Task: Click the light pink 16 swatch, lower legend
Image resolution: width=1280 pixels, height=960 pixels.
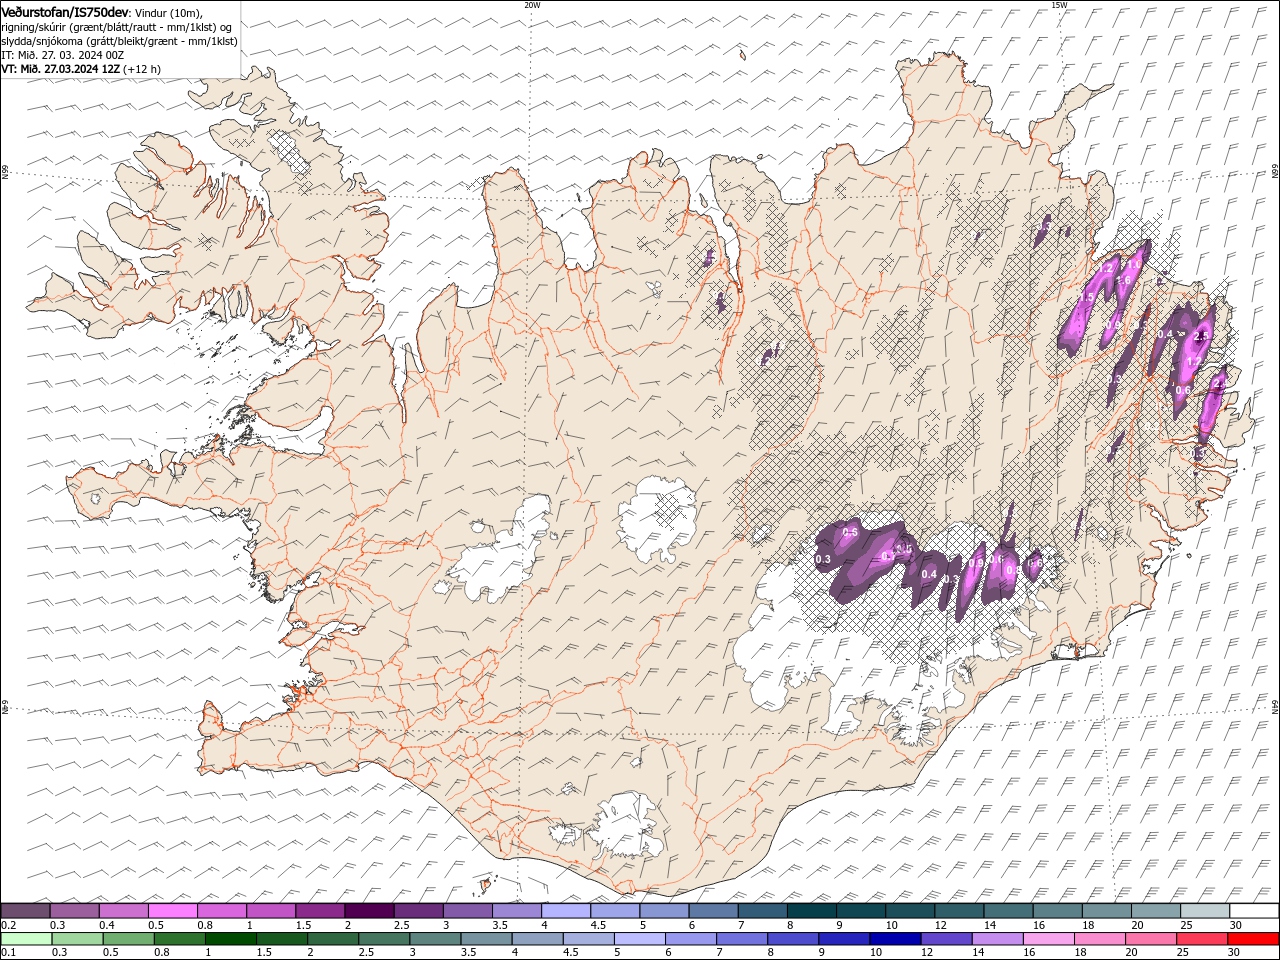Action: [1048, 939]
